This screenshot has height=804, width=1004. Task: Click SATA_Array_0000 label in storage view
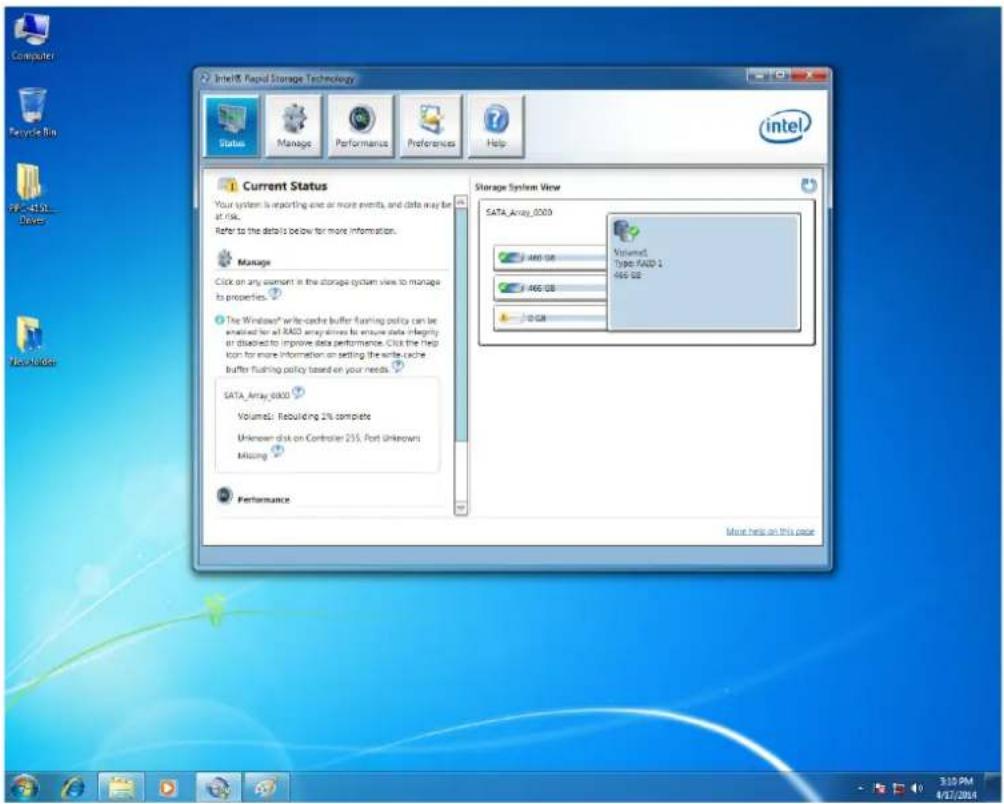(x=519, y=213)
